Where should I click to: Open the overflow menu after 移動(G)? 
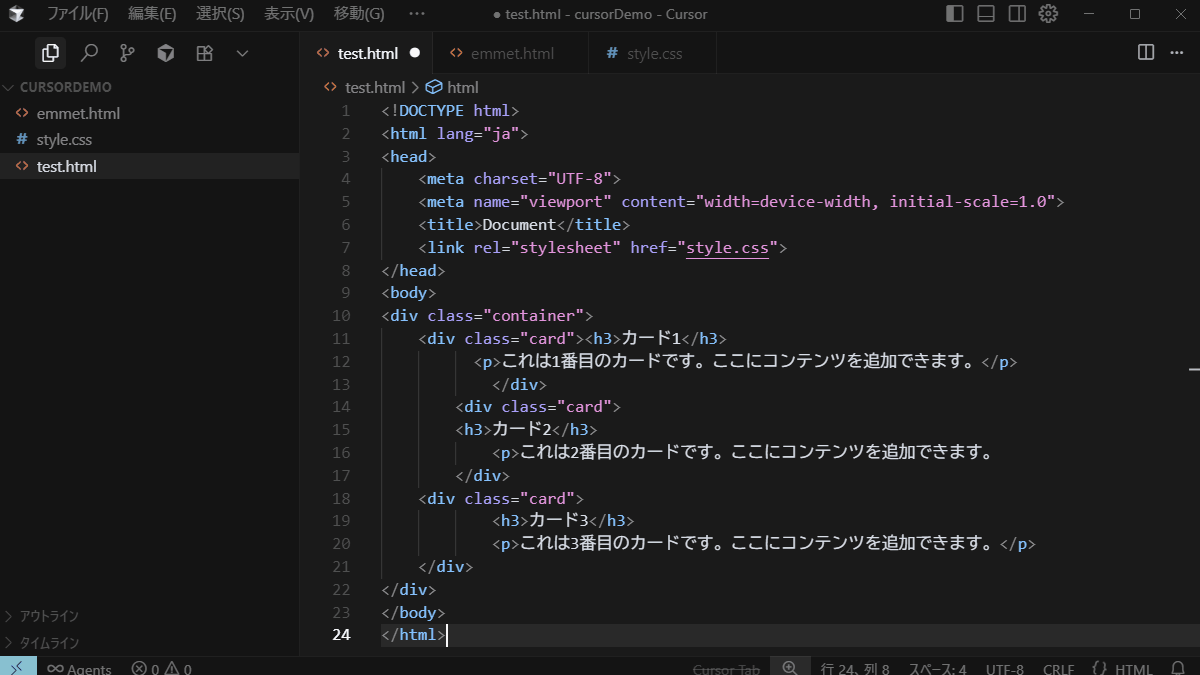click(417, 14)
